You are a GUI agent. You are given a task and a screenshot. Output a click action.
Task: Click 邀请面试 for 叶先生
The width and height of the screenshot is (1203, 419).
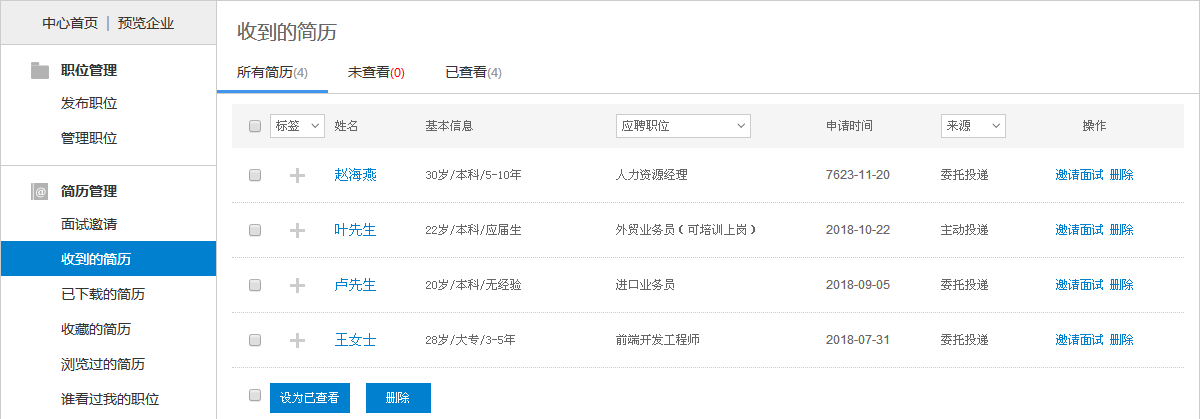[1079, 230]
